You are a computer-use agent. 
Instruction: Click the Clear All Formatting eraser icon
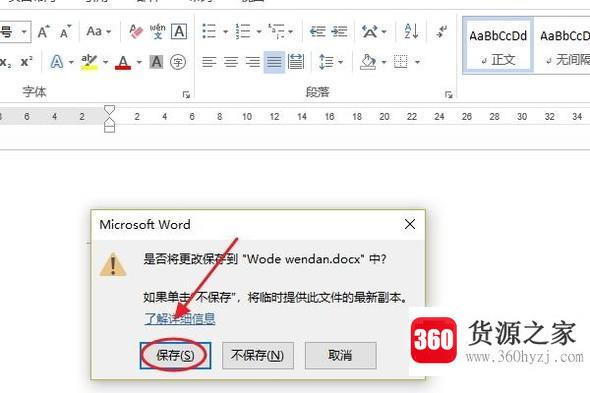pos(136,32)
